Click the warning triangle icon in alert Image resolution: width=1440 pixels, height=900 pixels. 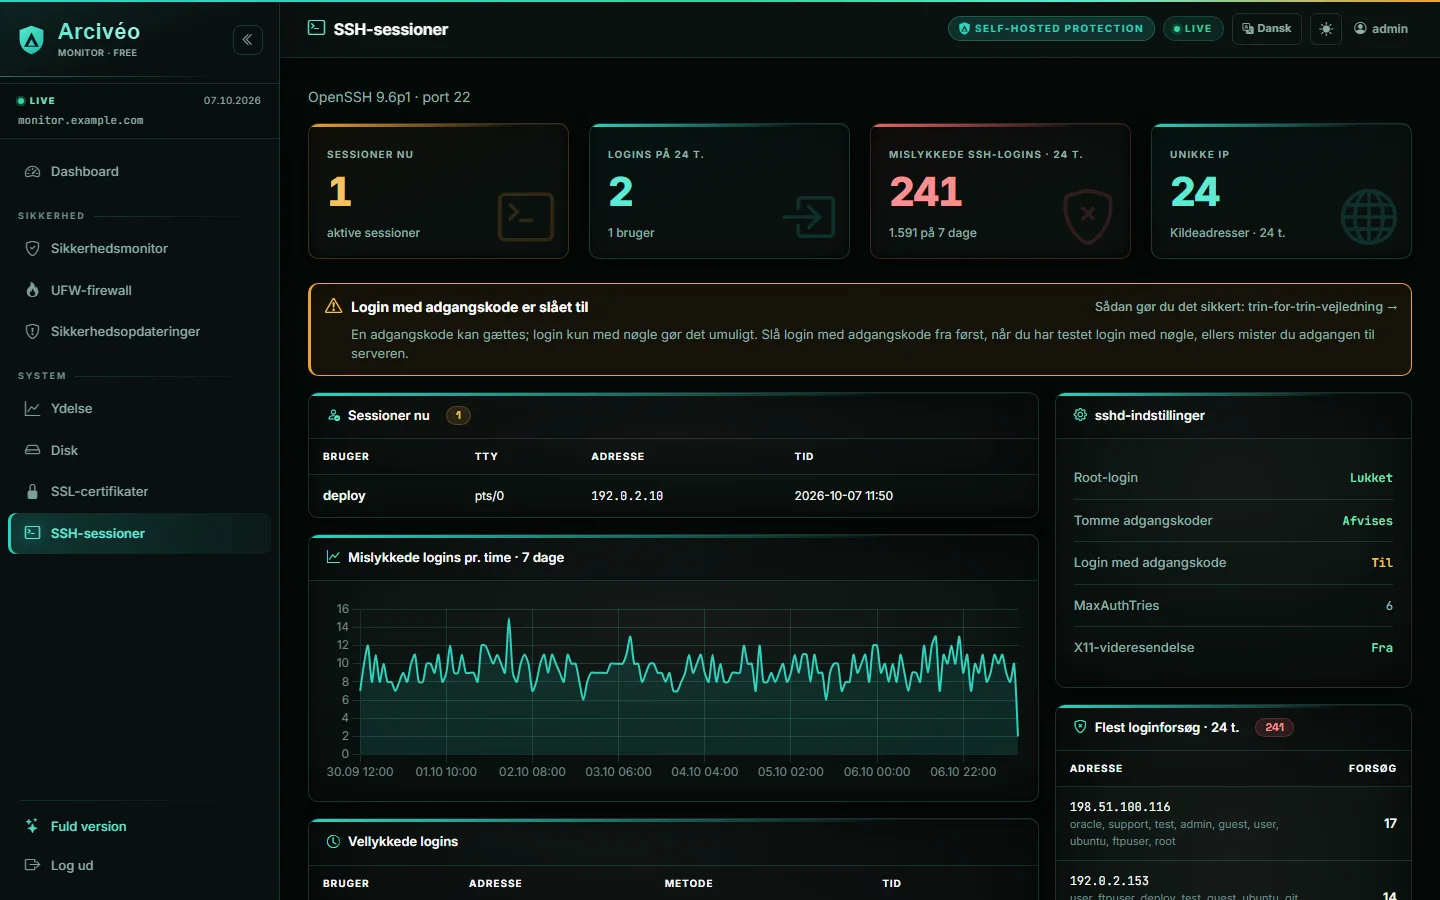(x=334, y=306)
